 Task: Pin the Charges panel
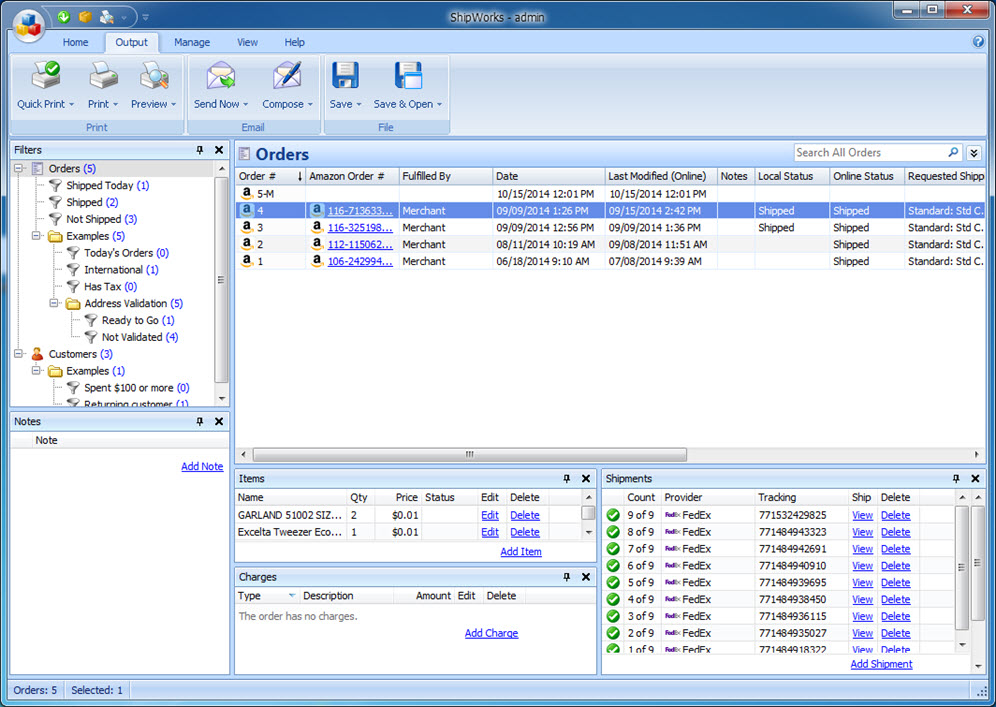(567, 577)
